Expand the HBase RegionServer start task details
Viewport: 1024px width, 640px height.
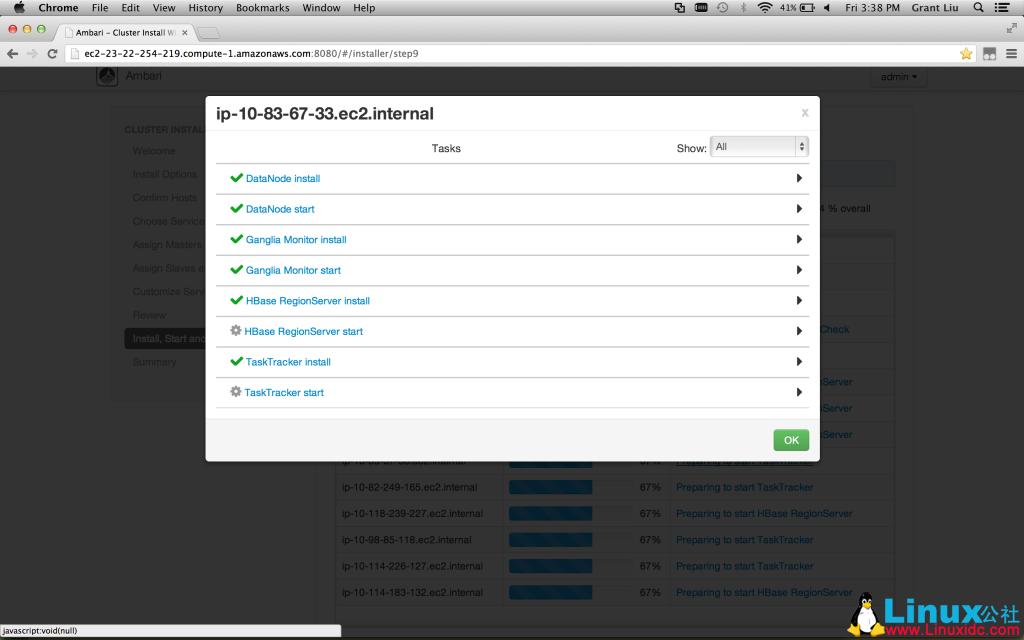(798, 331)
